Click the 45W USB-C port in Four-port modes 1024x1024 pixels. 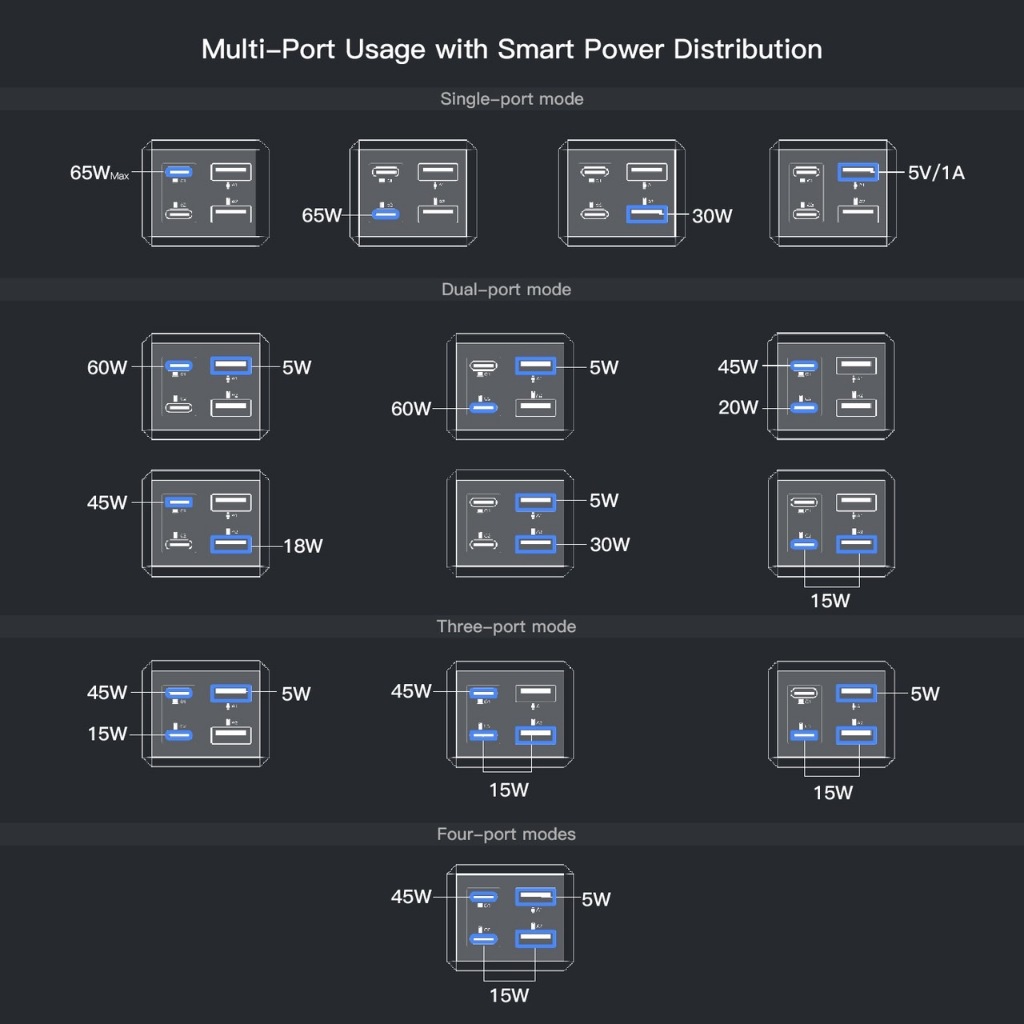click(484, 897)
